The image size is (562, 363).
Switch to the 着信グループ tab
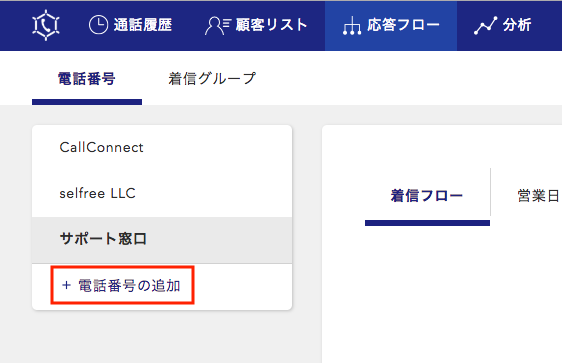click(212, 79)
